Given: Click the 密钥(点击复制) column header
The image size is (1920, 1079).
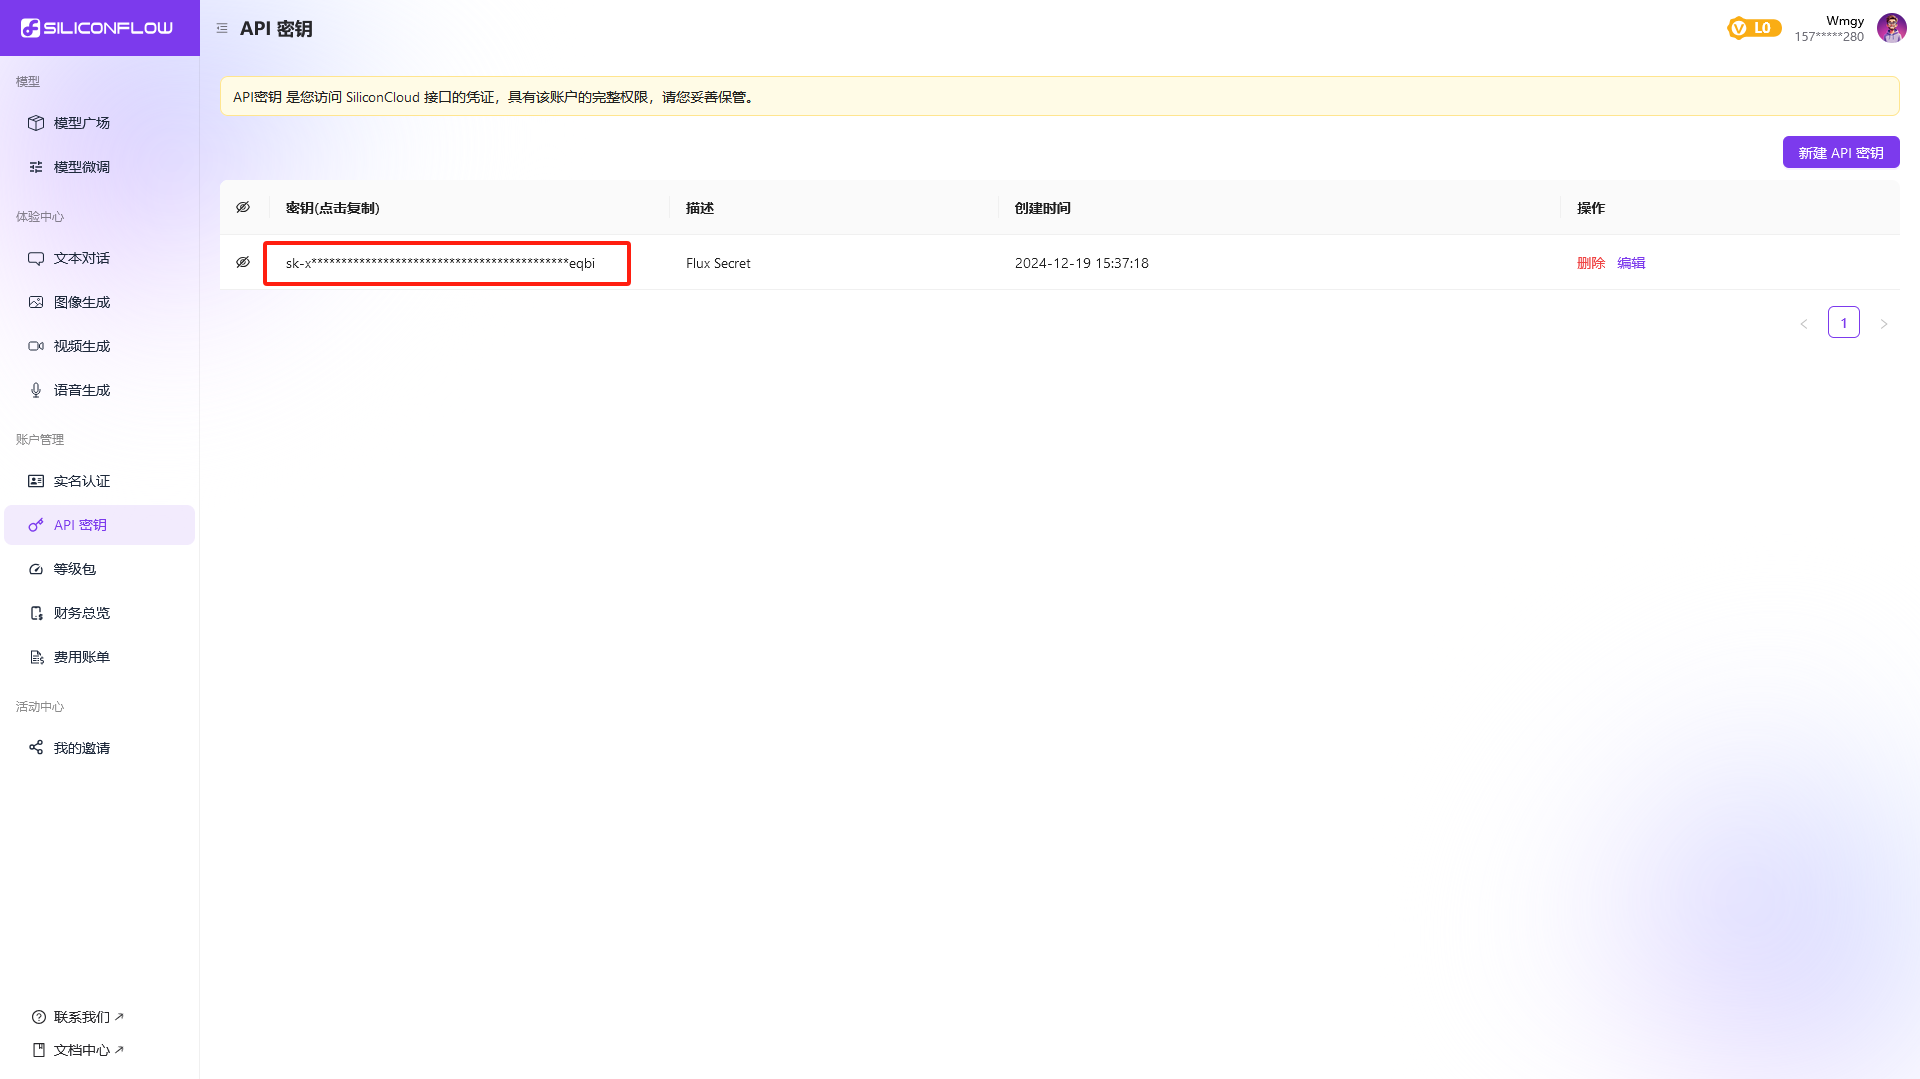Looking at the screenshot, I should [332, 208].
